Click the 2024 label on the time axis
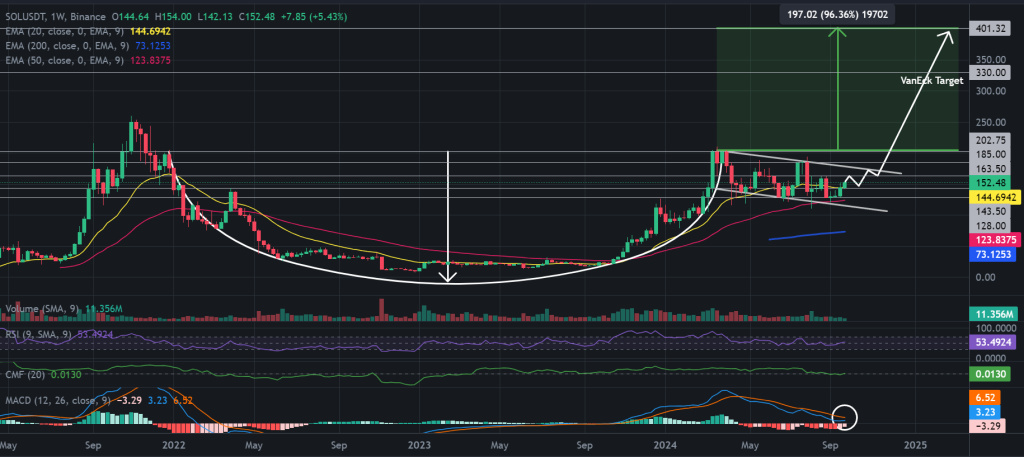1024x457 pixels. [667, 445]
